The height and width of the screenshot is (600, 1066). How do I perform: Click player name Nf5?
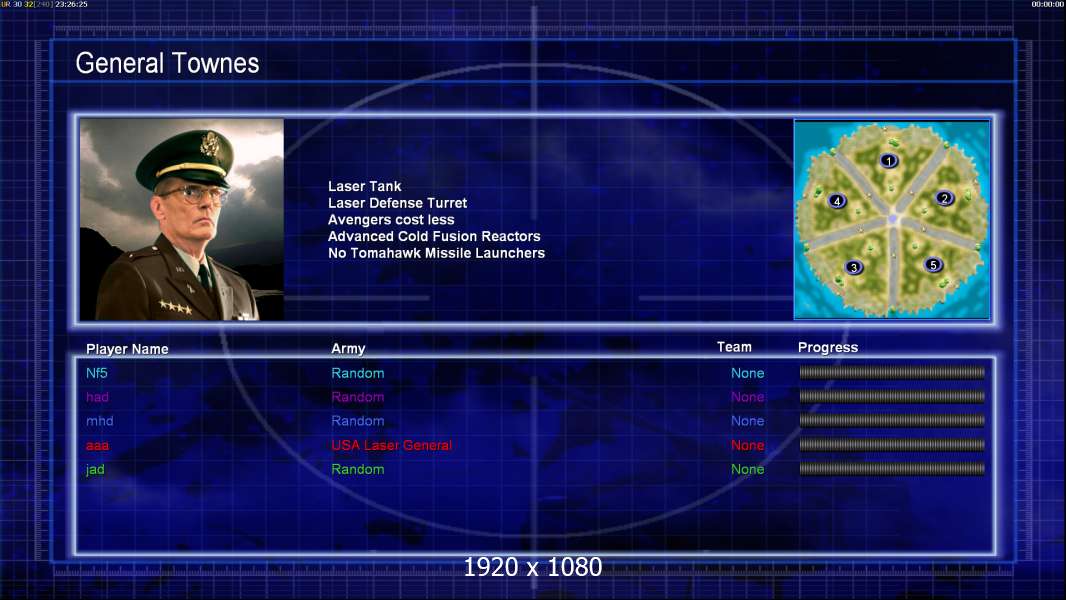[x=97, y=373]
